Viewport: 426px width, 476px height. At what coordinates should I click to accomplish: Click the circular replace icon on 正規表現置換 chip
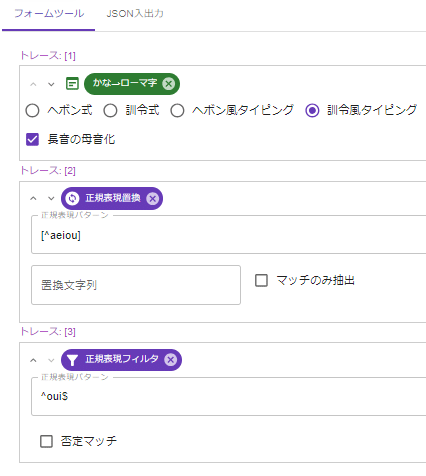point(72,199)
